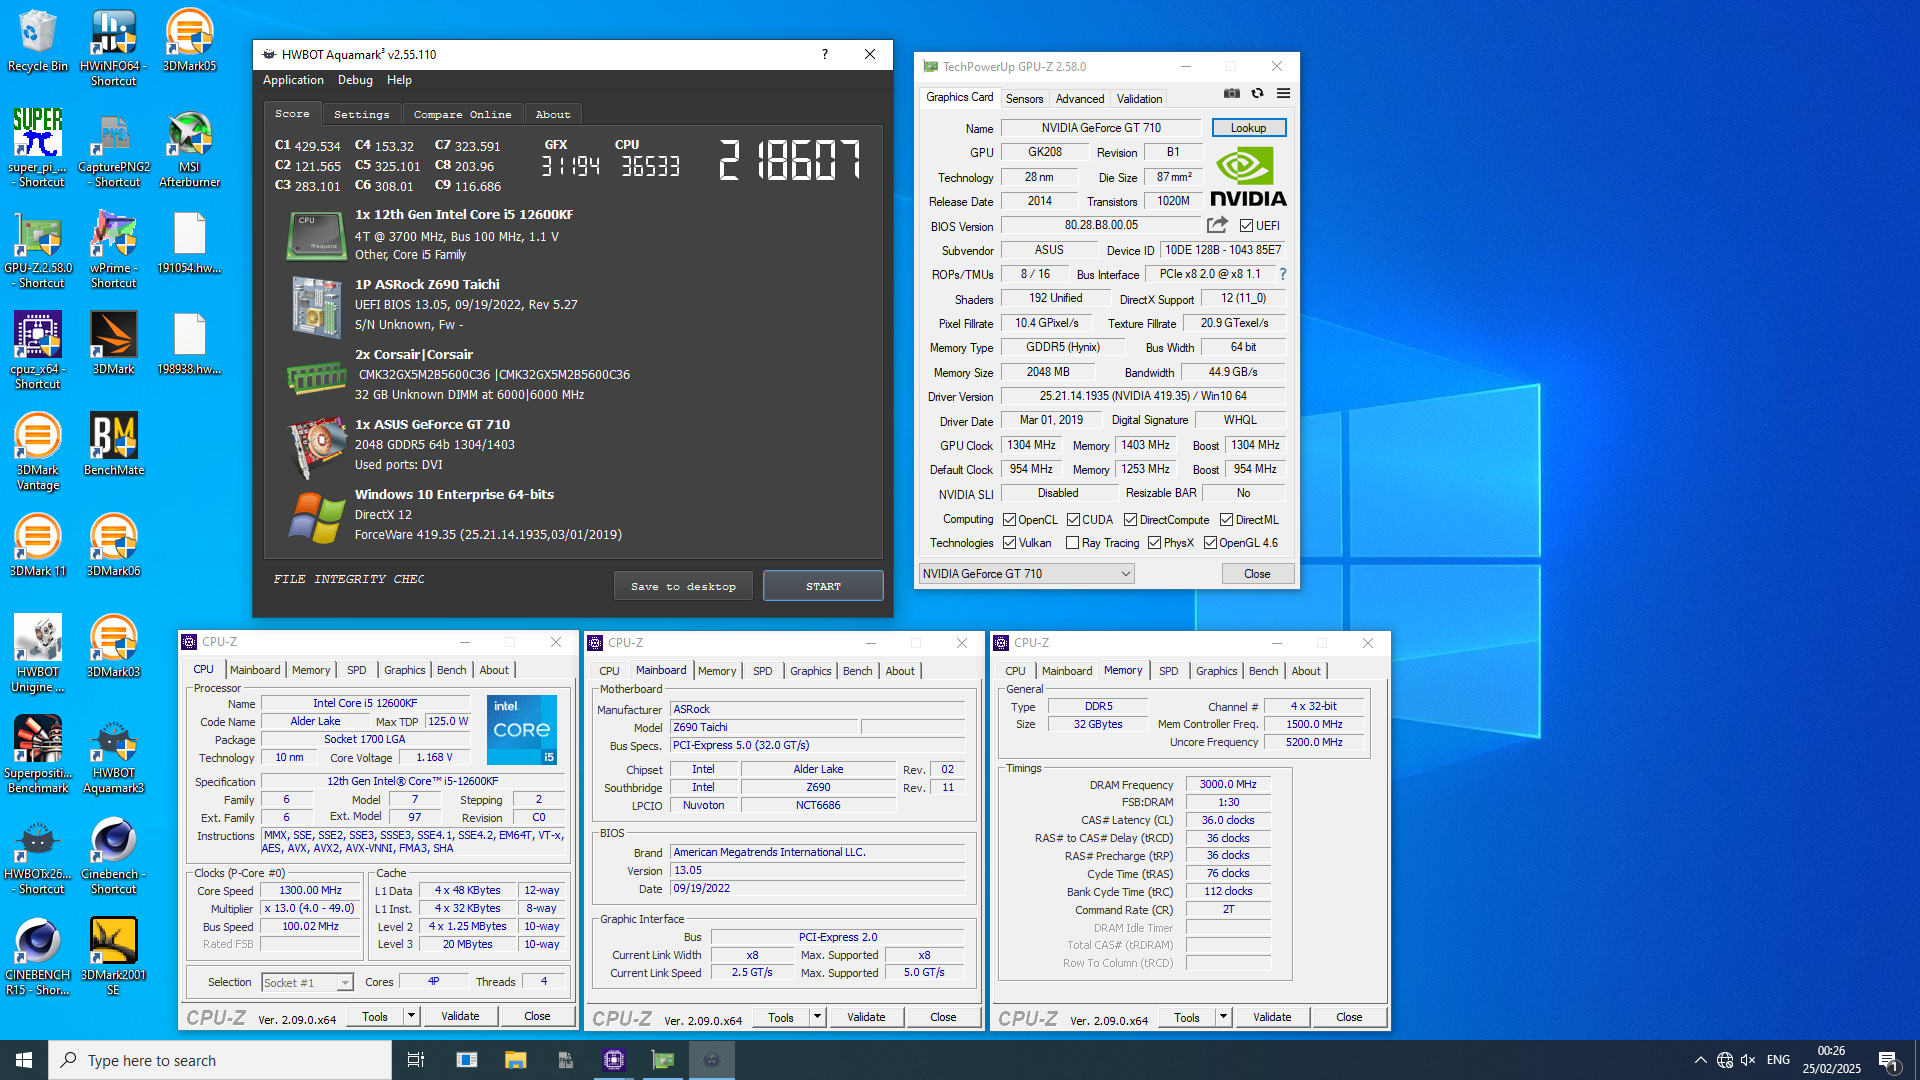The width and height of the screenshot is (1920, 1080).
Task: Launch GPU-Z.2.58.0 shortcut icon
Action: click(38, 250)
